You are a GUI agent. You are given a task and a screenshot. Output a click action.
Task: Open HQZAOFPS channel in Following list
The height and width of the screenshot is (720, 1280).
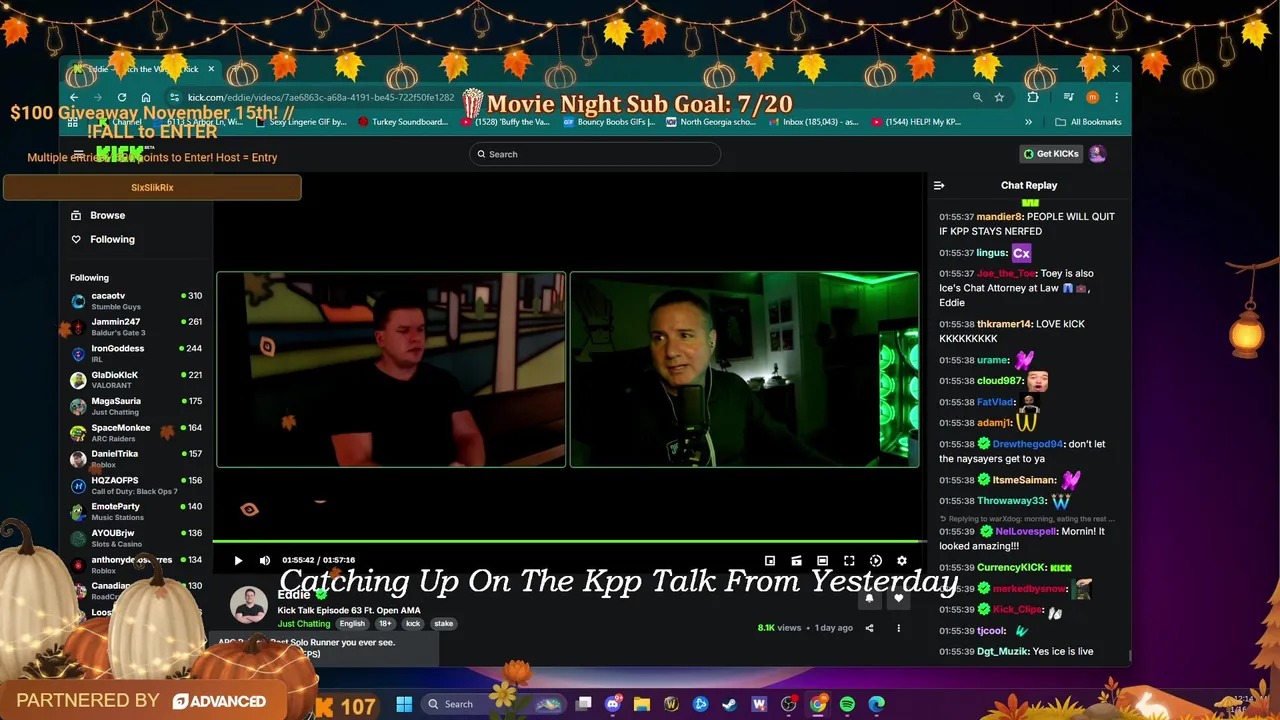point(136,485)
